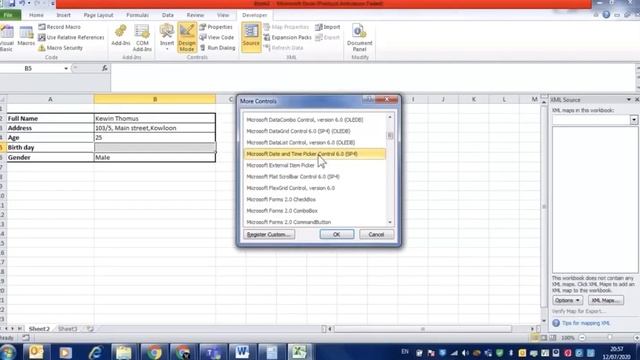
Task: Open Microsoft Teams from the taskbar
Action: click(x=213, y=352)
